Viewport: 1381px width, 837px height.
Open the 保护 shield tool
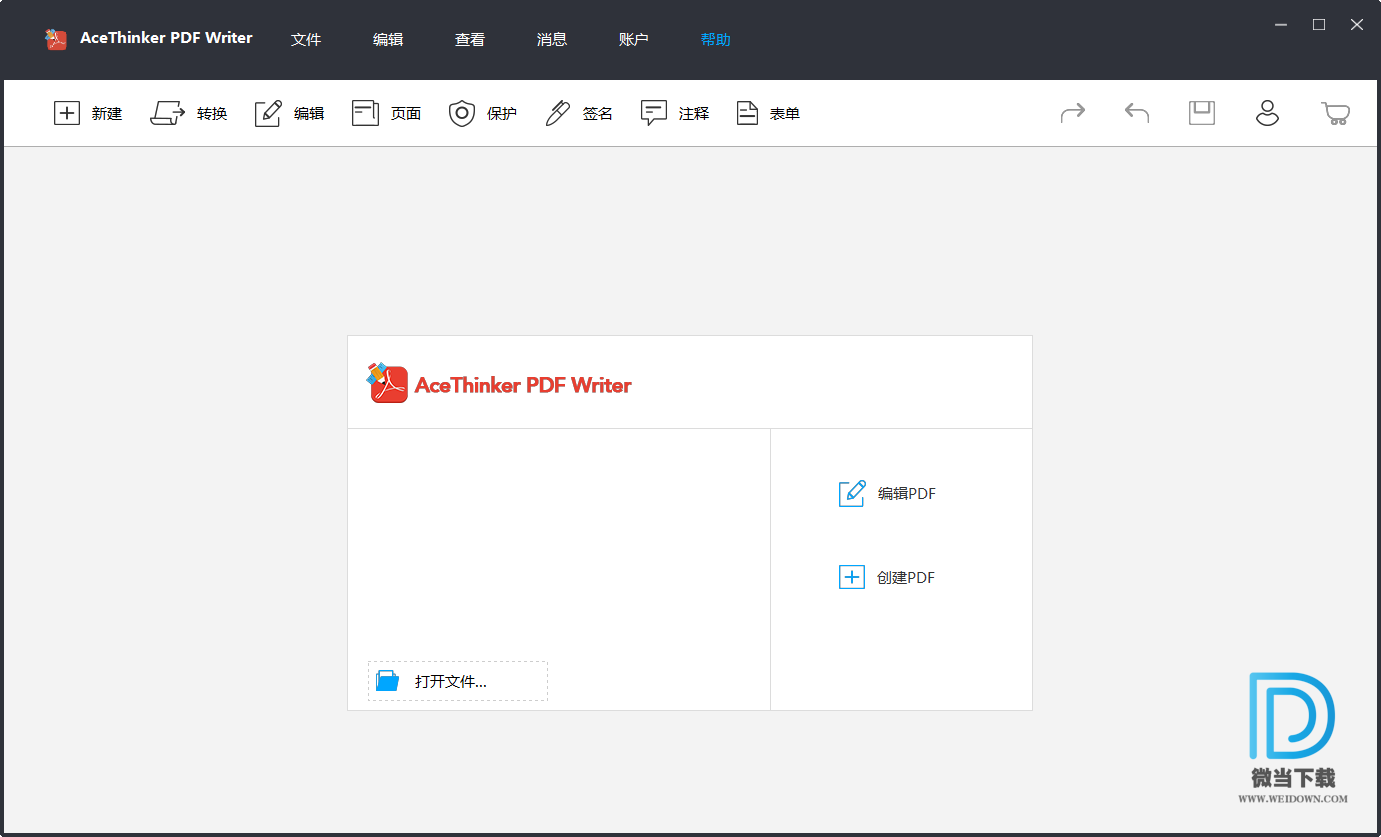click(483, 113)
